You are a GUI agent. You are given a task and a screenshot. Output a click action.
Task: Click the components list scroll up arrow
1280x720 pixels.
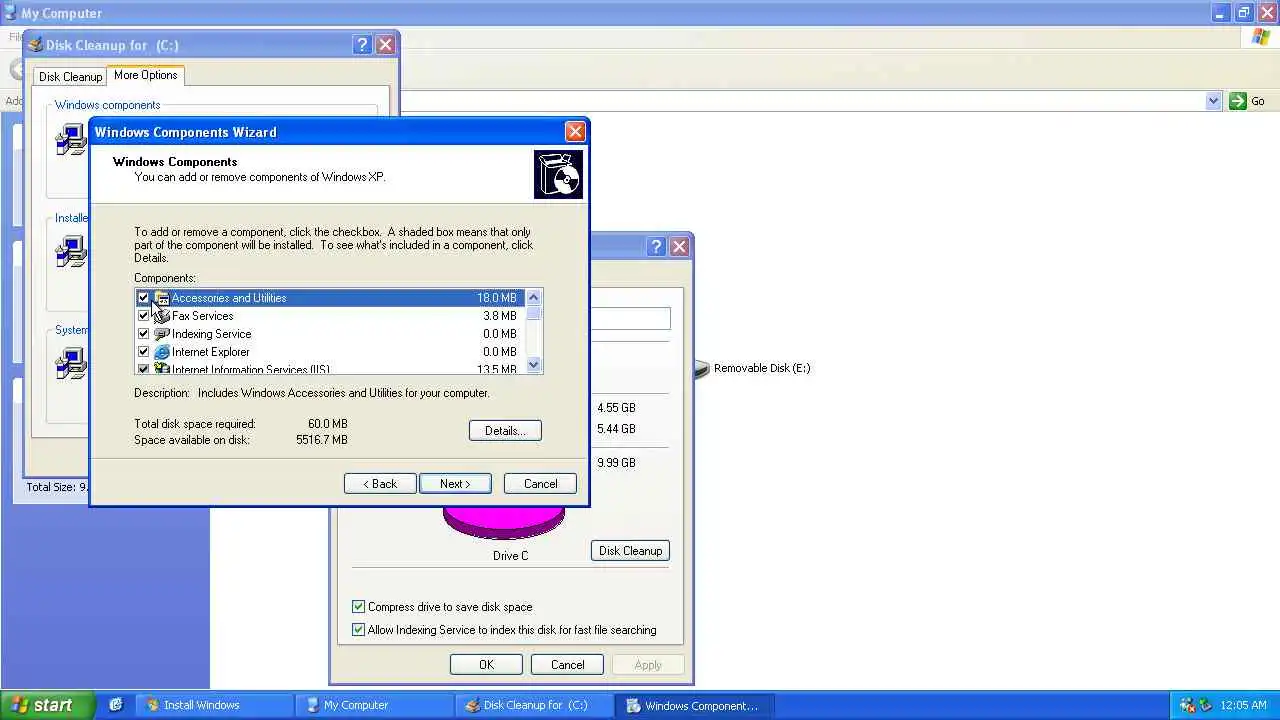pos(534,297)
